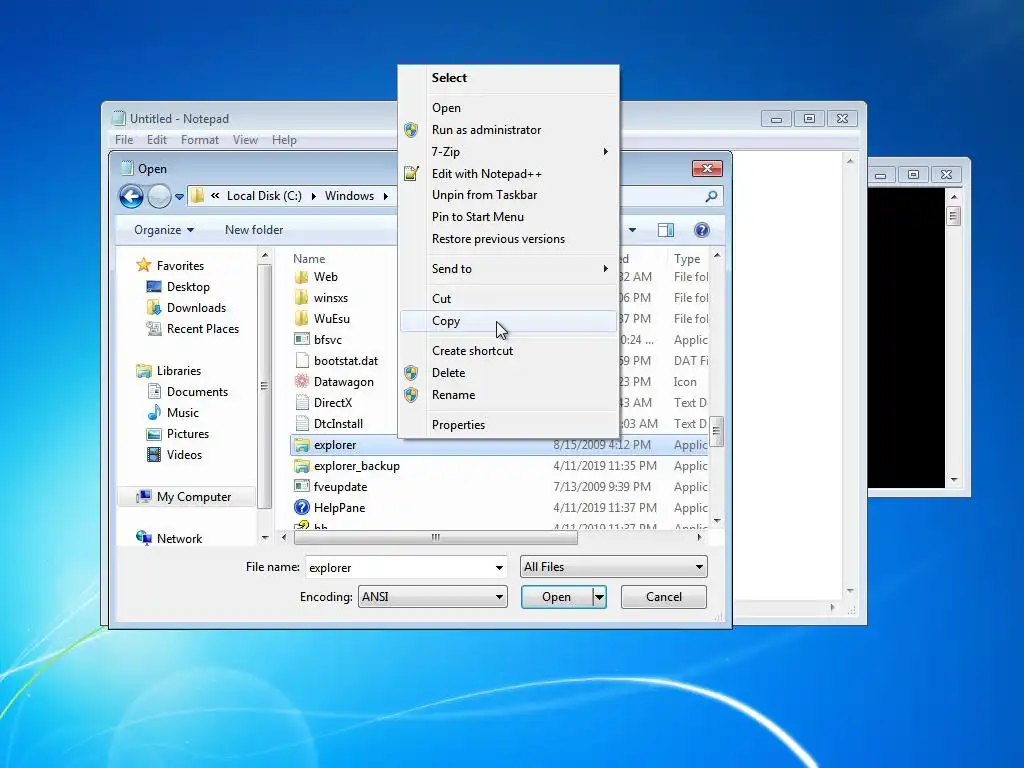1024x768 pixels.
Task: Choose Rename in the context menu
Action: 508,394
